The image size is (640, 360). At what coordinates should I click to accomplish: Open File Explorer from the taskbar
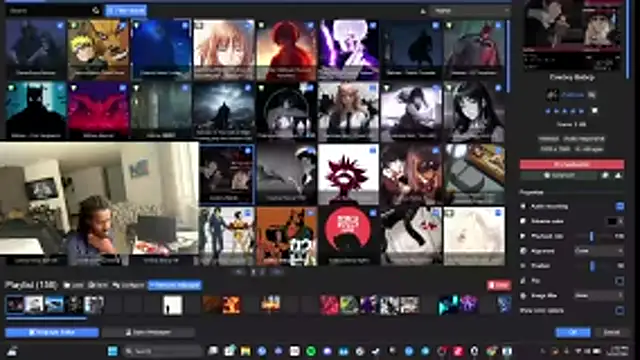[245, 351]
